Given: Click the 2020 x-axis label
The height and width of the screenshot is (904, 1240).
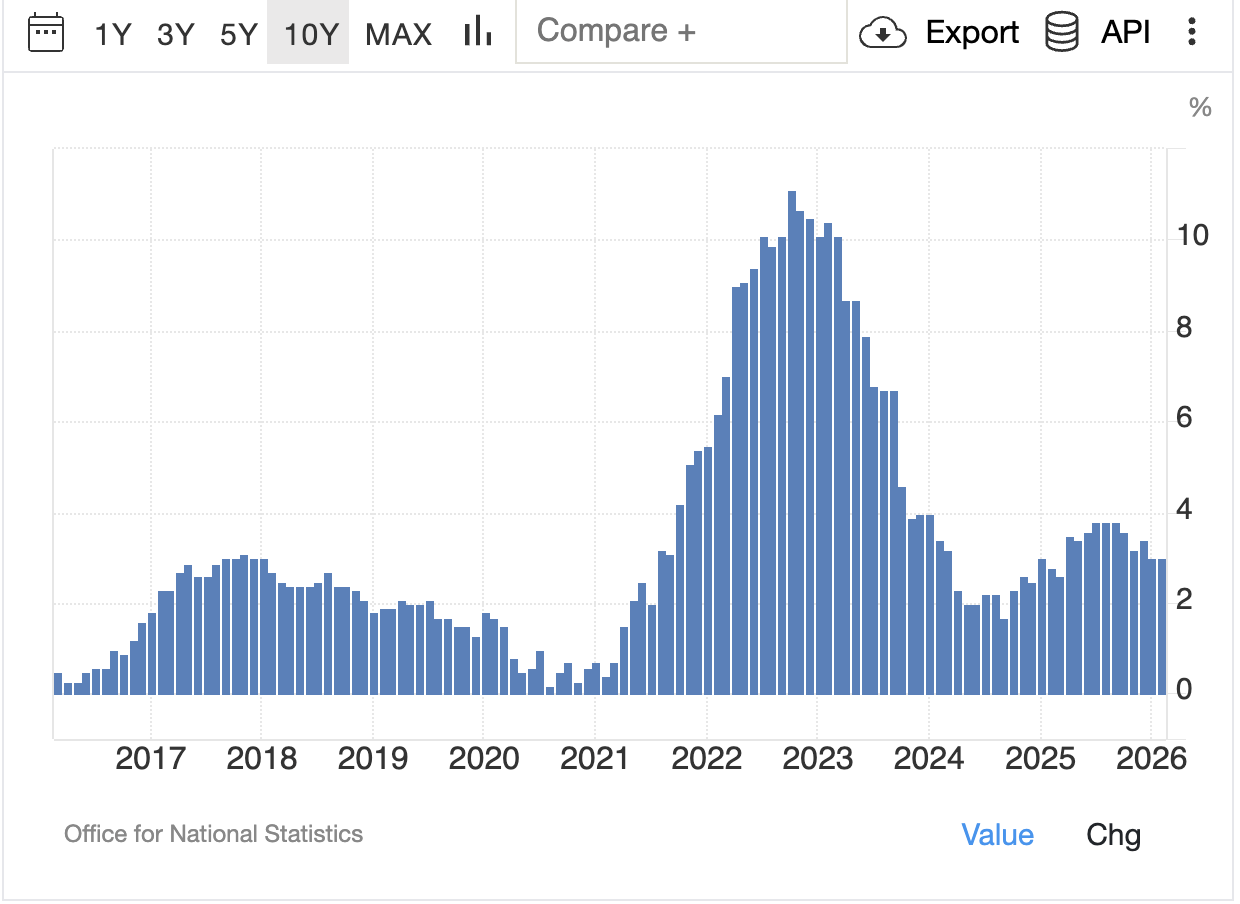Looking at the screenshot, I should [484, 759].
